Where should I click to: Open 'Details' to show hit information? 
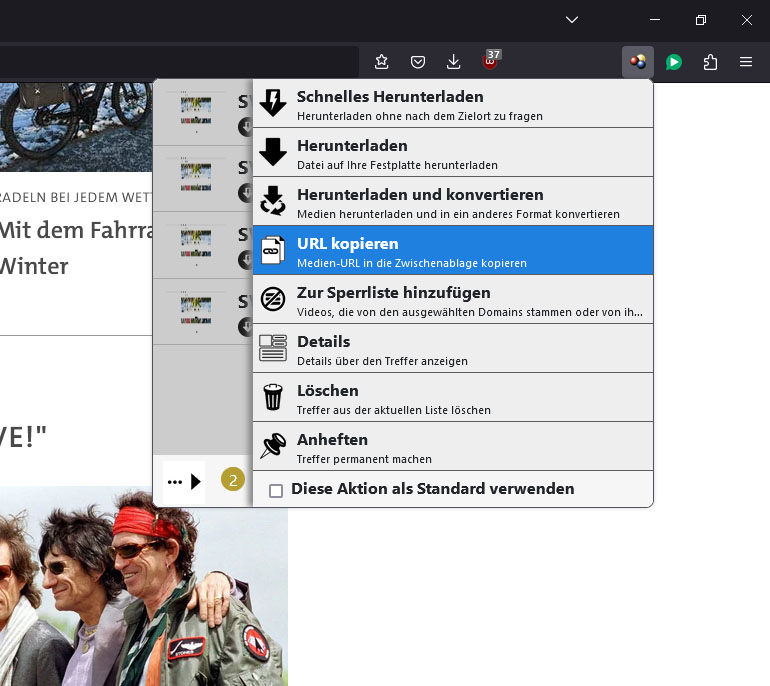[x=452, y=348]
